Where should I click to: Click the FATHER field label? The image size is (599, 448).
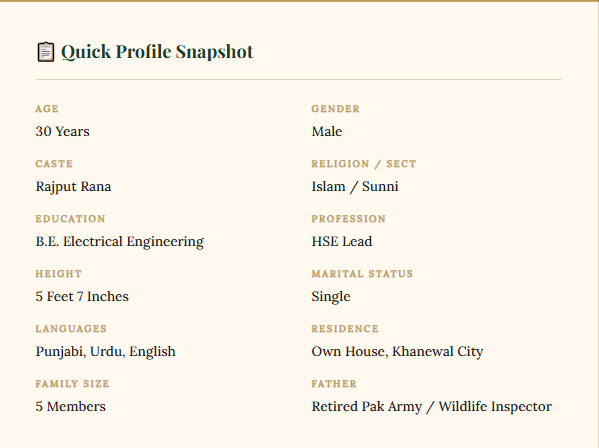pyautogui.click(x=334, y=384)
